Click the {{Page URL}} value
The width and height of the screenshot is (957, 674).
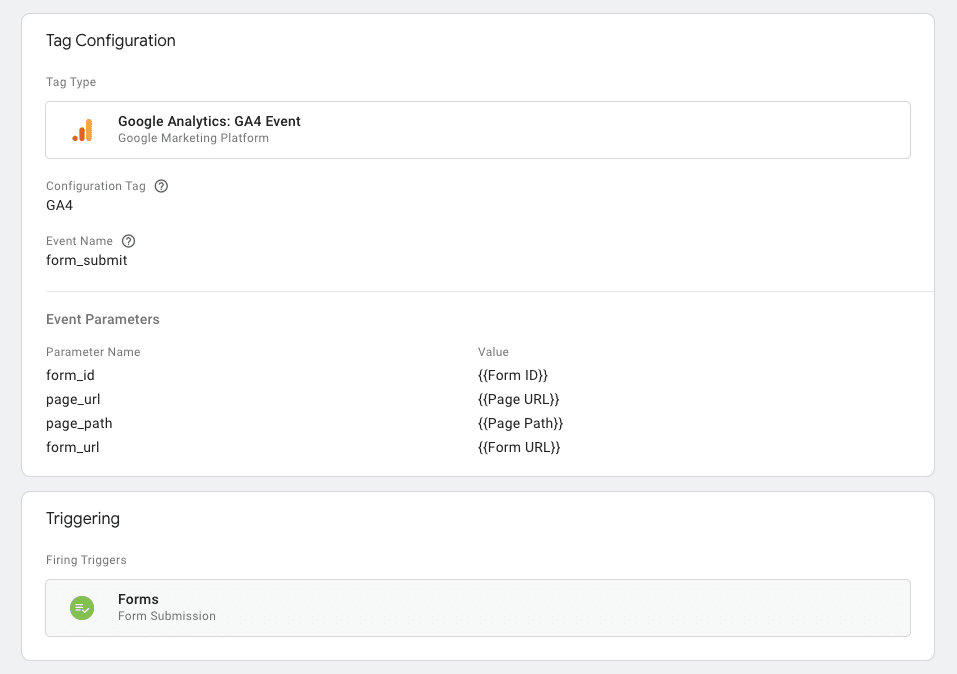(x=518, y=400)
